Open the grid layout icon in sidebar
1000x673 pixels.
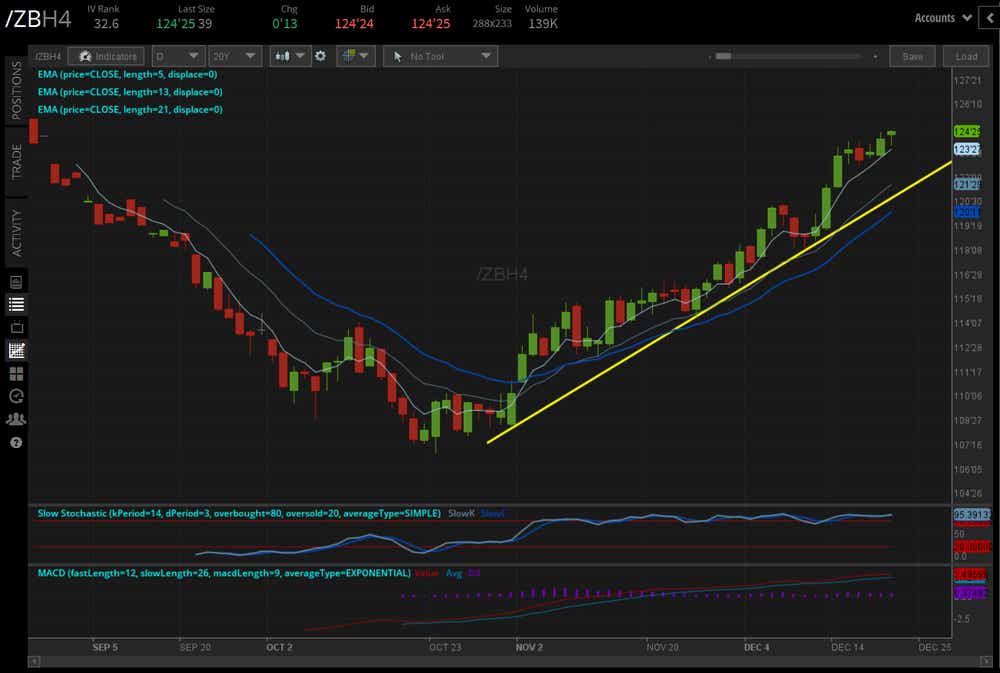(17, 373)
